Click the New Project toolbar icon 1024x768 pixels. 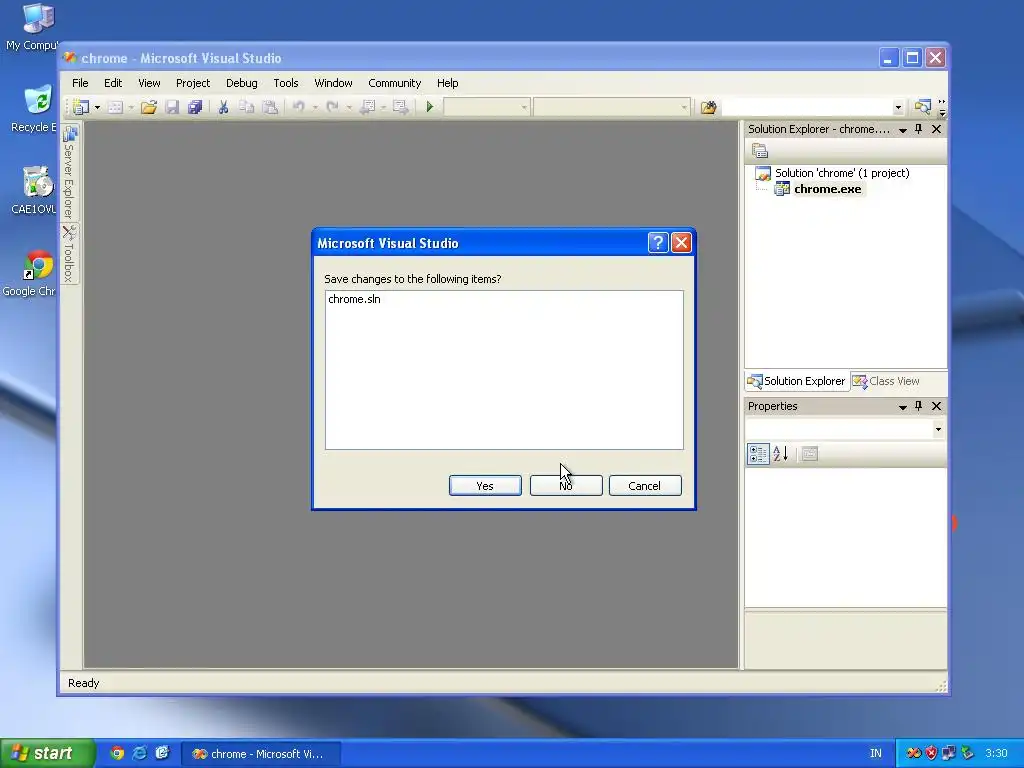tap(80, 107)
